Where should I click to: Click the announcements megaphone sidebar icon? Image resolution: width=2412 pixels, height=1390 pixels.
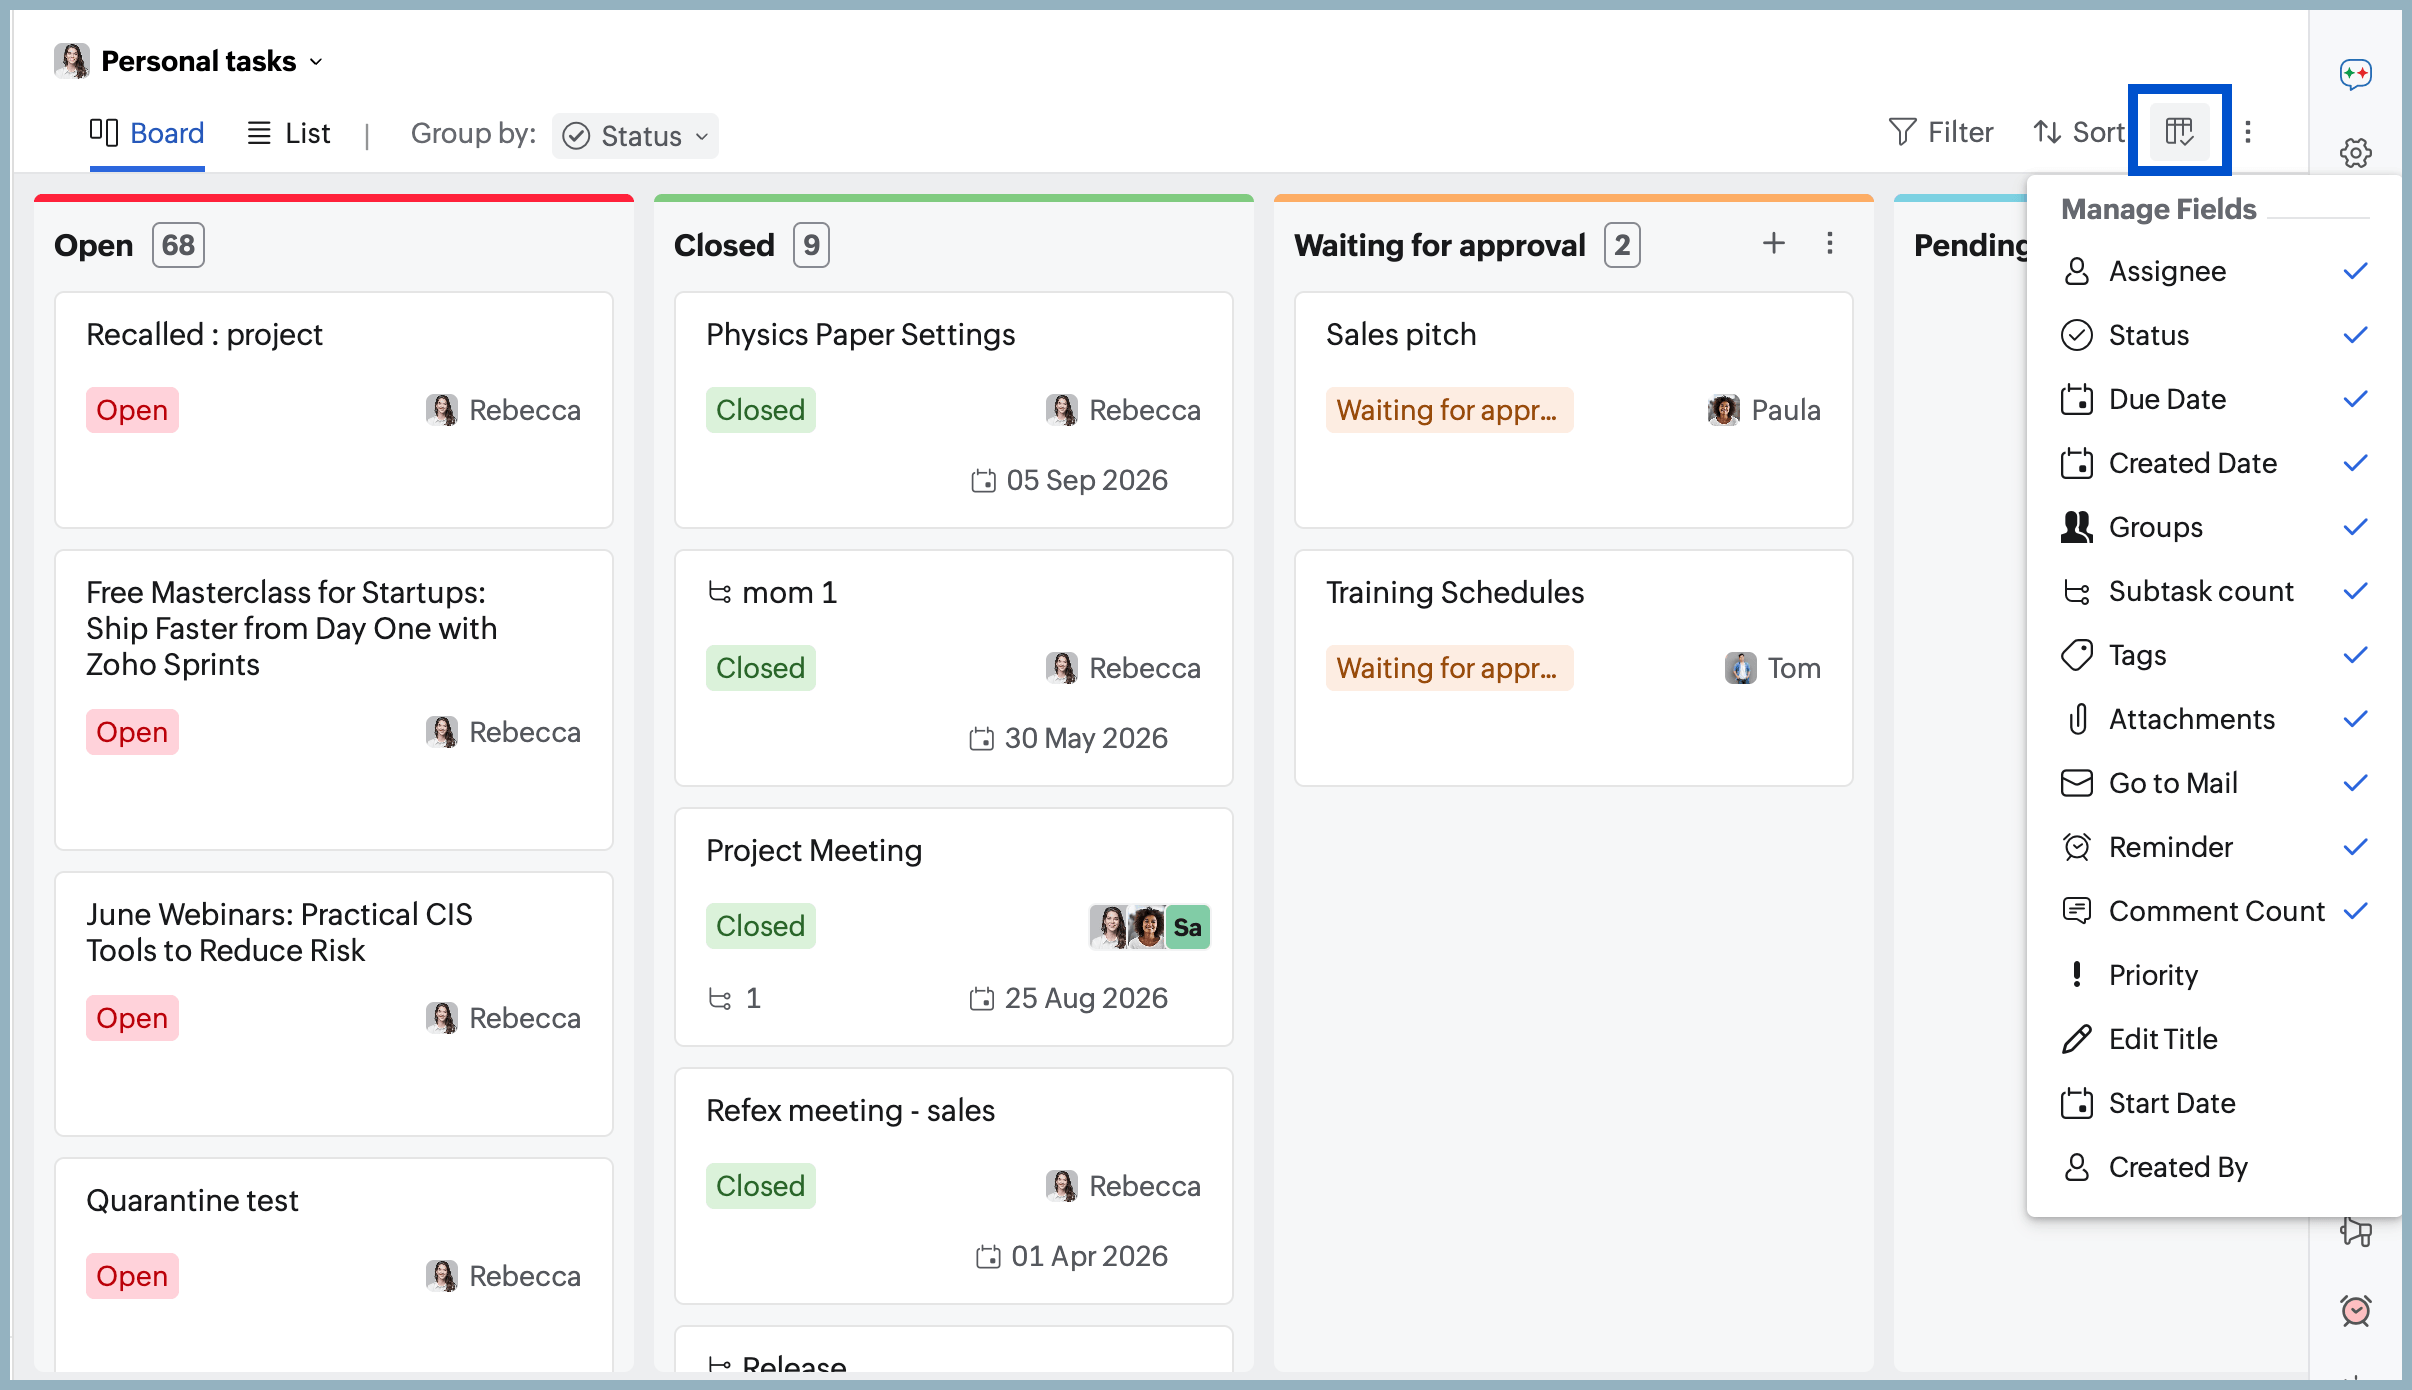click(2355, 1231)
